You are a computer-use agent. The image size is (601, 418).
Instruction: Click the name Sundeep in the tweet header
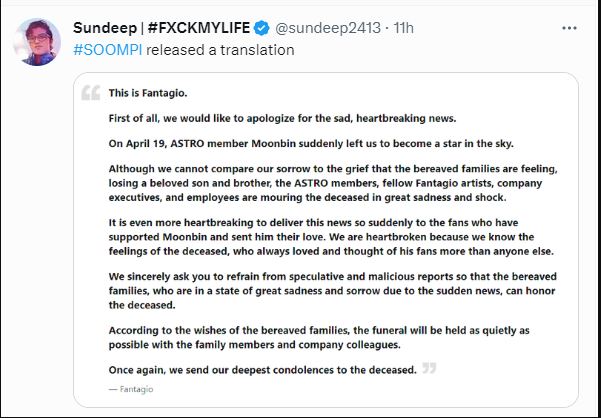(105, 28)
